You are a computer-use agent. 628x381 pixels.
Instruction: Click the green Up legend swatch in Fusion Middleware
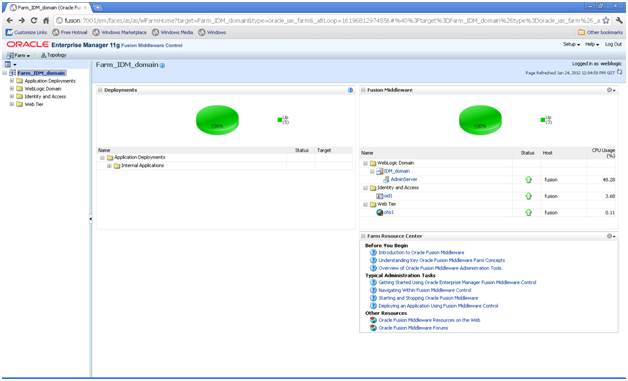[543, 120]
